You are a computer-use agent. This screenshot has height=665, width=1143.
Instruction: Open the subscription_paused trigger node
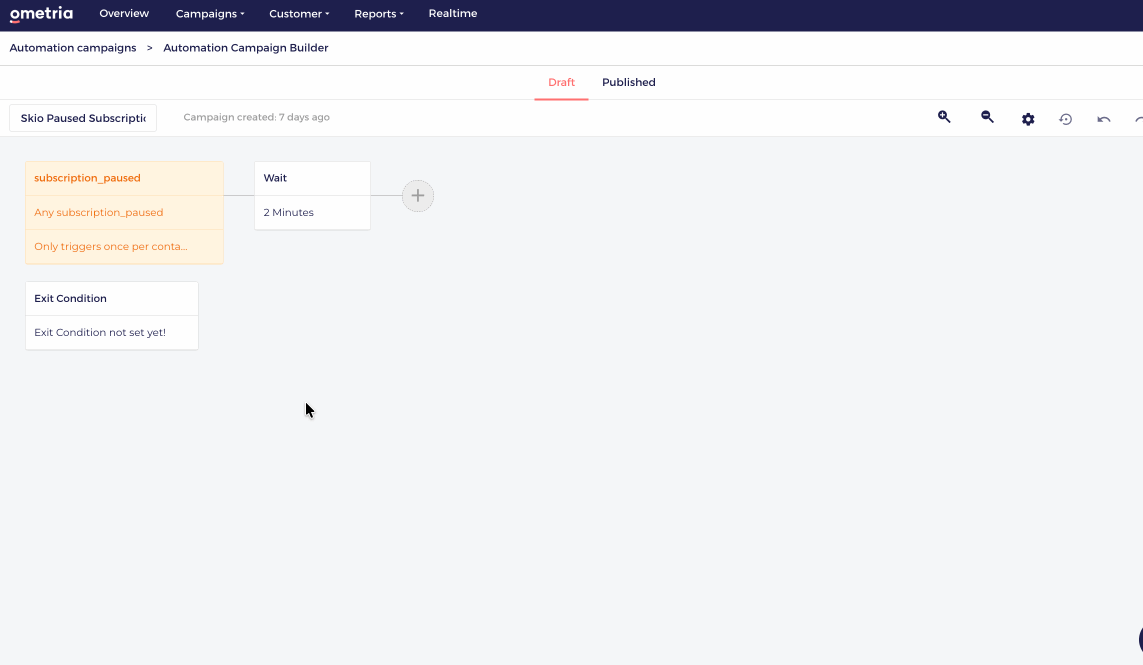tap(124, 178)
